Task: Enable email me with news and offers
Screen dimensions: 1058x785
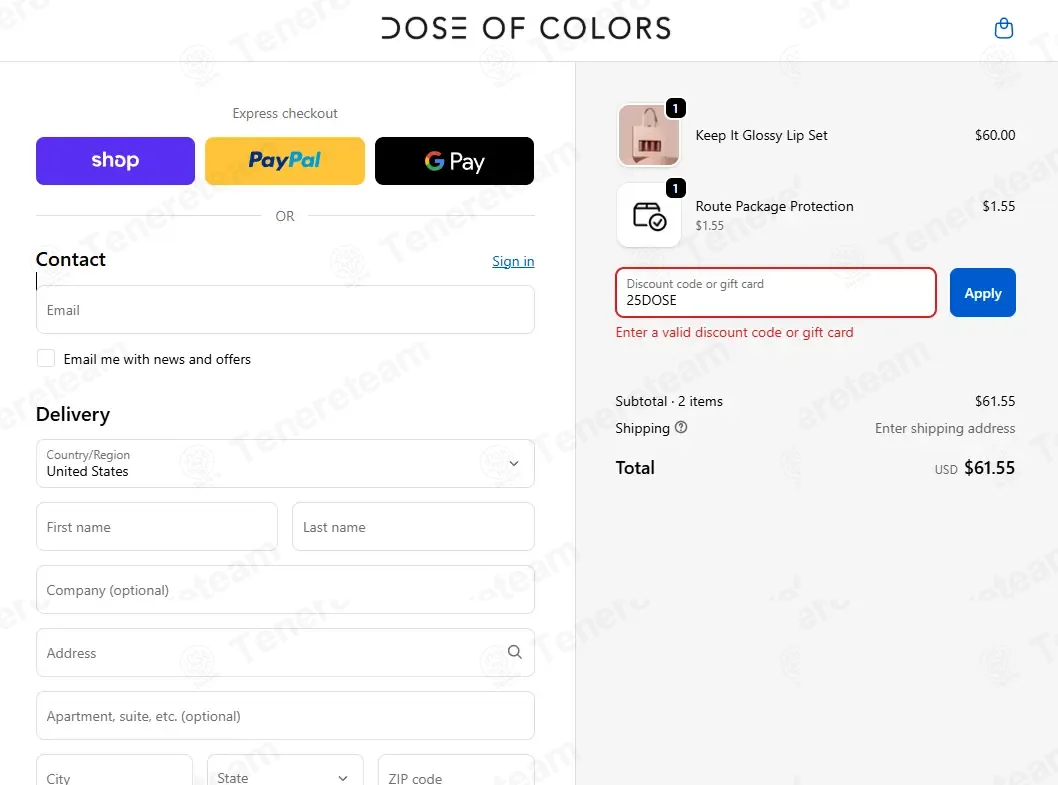Action: point(46,358)
